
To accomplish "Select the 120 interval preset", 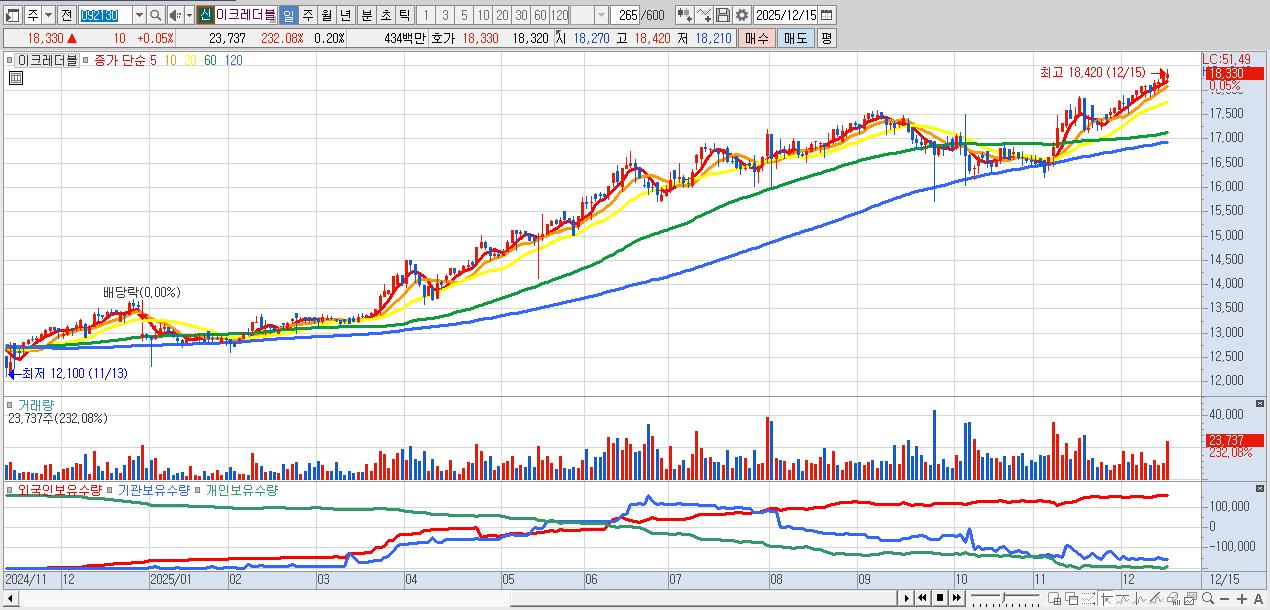I will tap(559, 15).
